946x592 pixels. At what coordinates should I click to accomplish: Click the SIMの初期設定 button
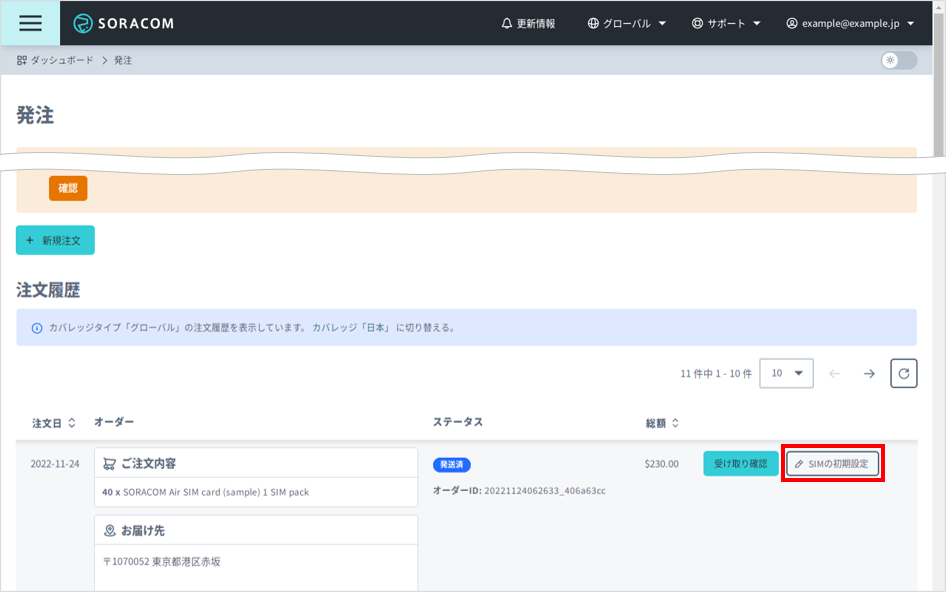(833, 463)
